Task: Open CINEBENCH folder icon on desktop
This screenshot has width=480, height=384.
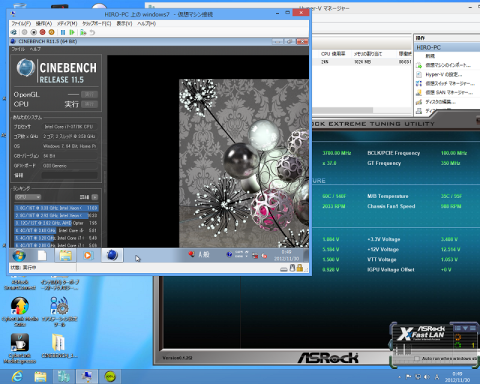Action: [x=59, y=345]
